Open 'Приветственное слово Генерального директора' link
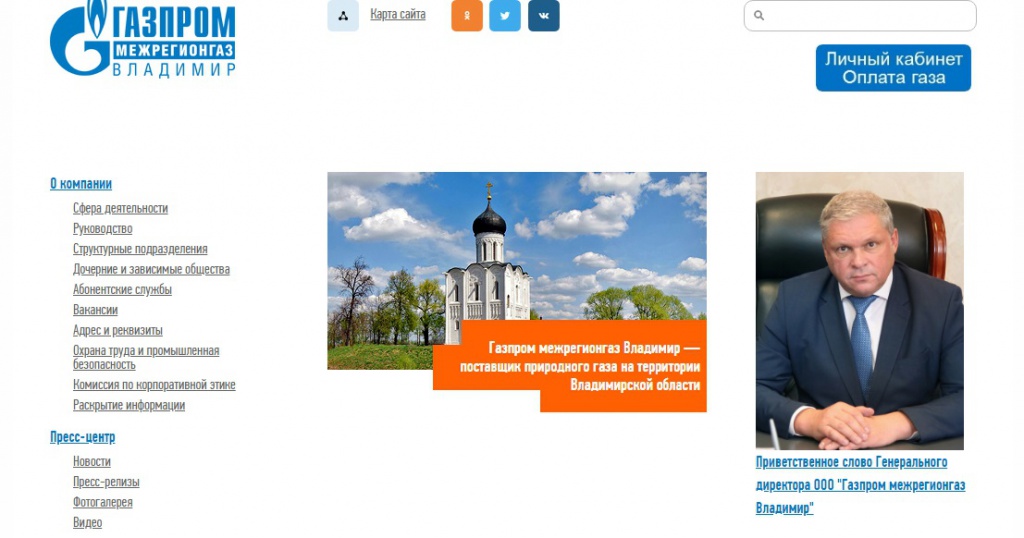 point(860,485)
